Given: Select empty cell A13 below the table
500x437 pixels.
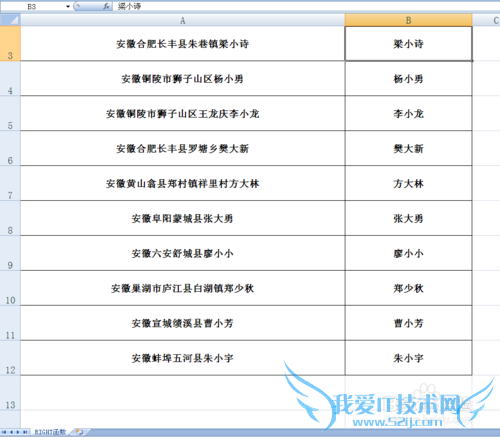Looking at the screenshot, I should coord(183,393).
